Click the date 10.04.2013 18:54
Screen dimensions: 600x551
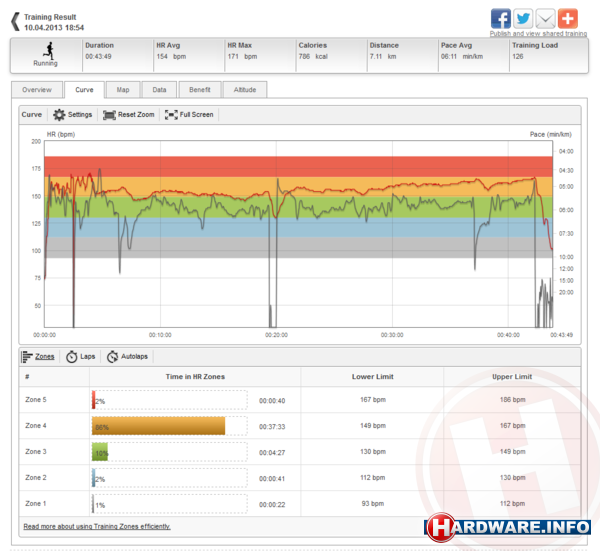[54, 28]
